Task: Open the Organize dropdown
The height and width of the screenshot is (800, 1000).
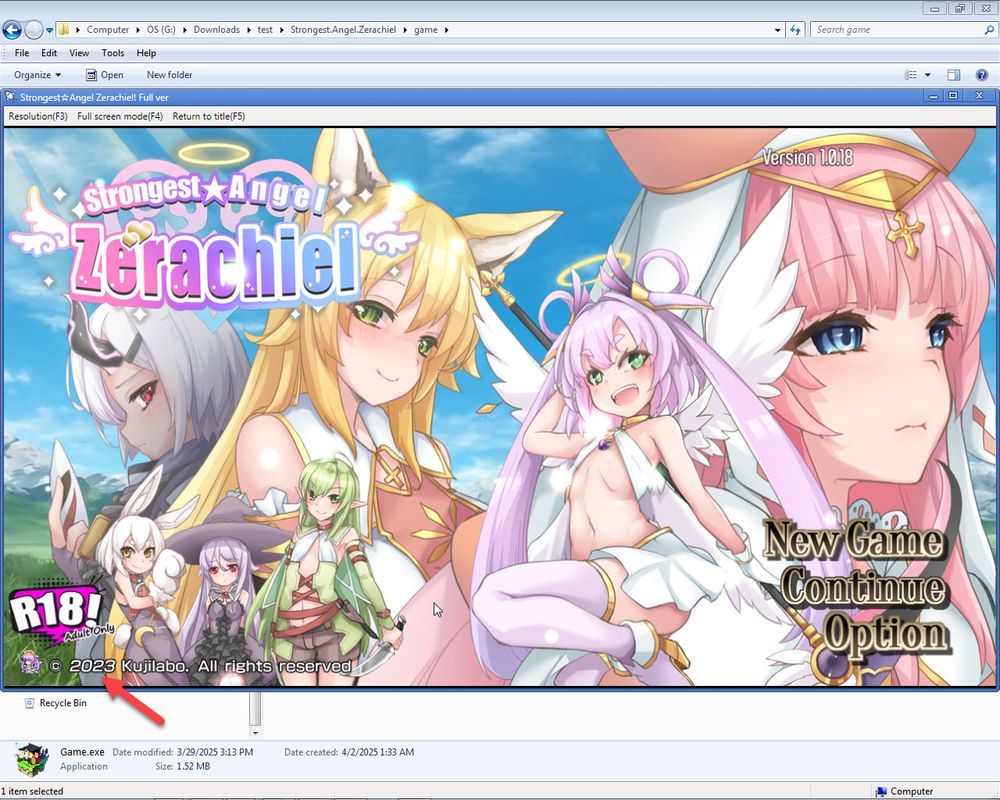Action: coord(38,75)
